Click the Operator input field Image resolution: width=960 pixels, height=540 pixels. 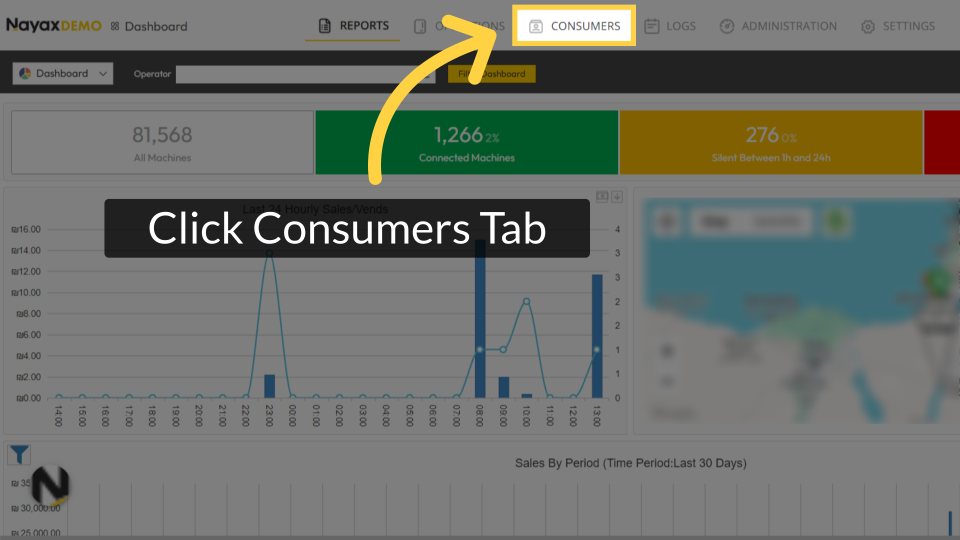(x=305, y=74)
